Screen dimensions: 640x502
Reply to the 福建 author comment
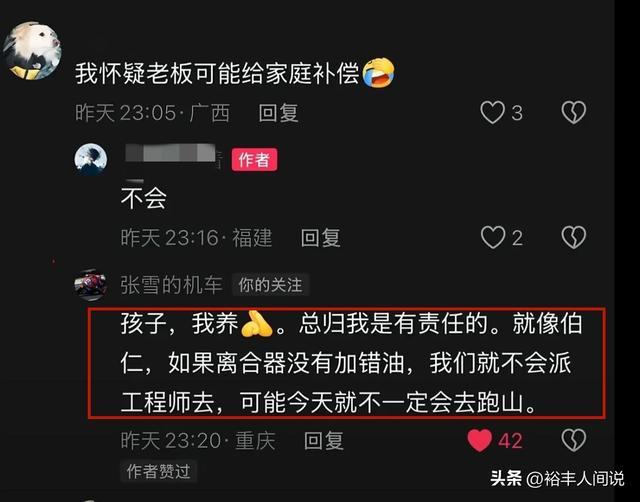click(320, 238)
